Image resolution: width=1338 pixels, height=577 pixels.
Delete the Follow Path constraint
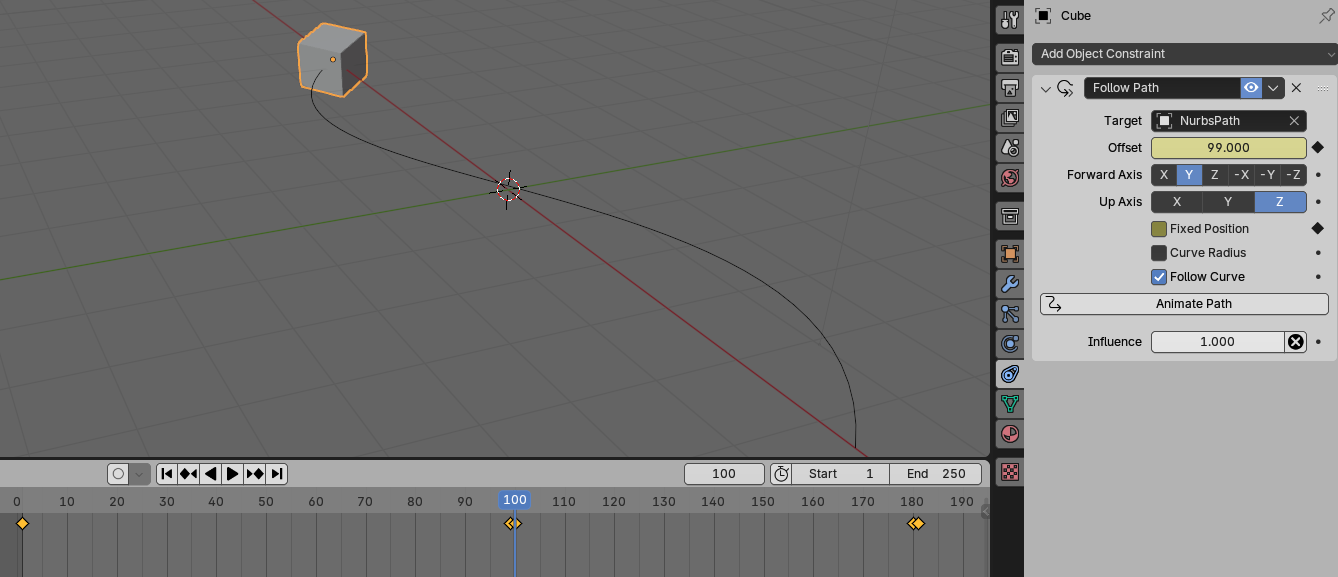[x=1296, y=88]
